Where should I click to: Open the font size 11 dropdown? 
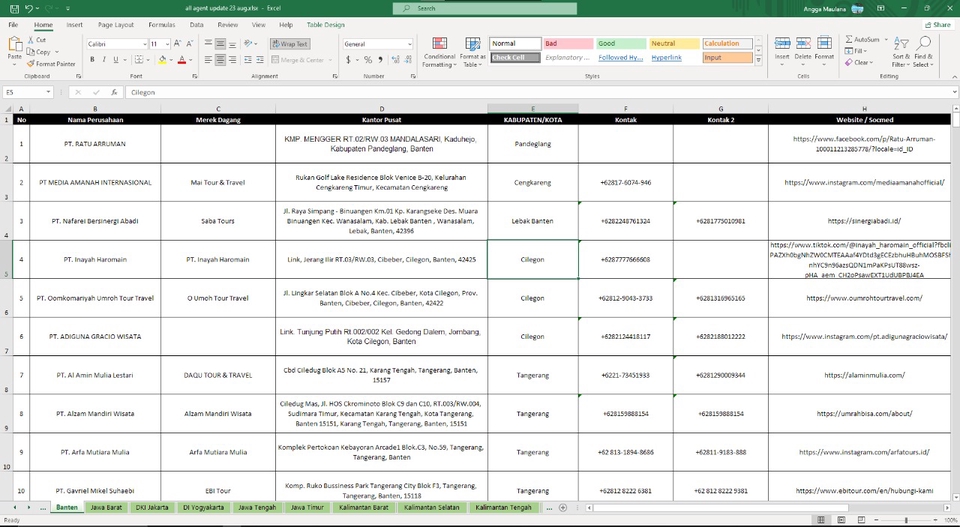[x=167, y=44]
